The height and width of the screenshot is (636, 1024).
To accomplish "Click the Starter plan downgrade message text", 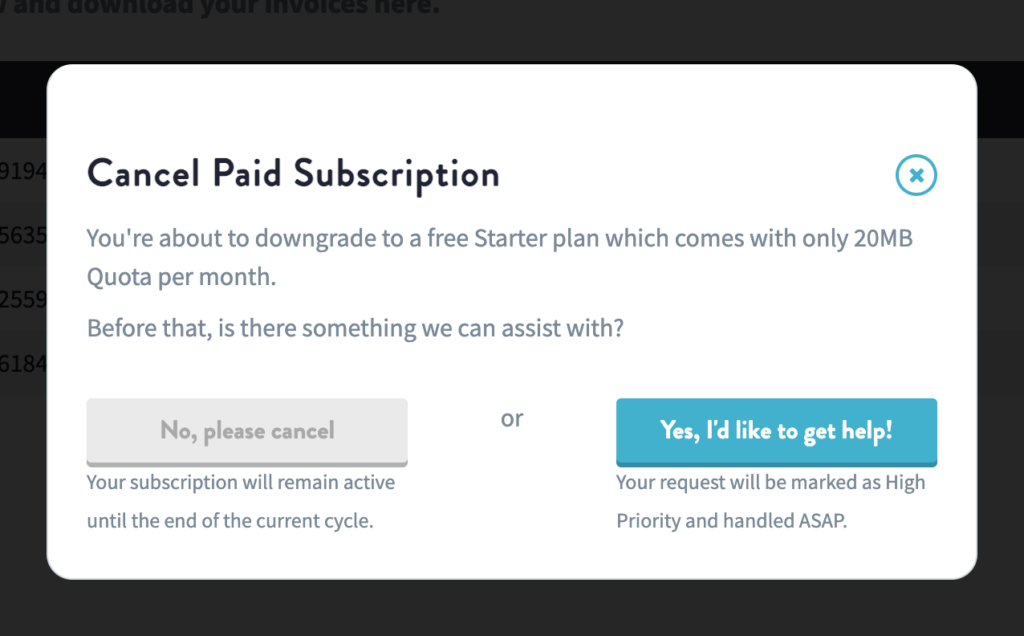I will pyautogui.click(x=500, y=257).
